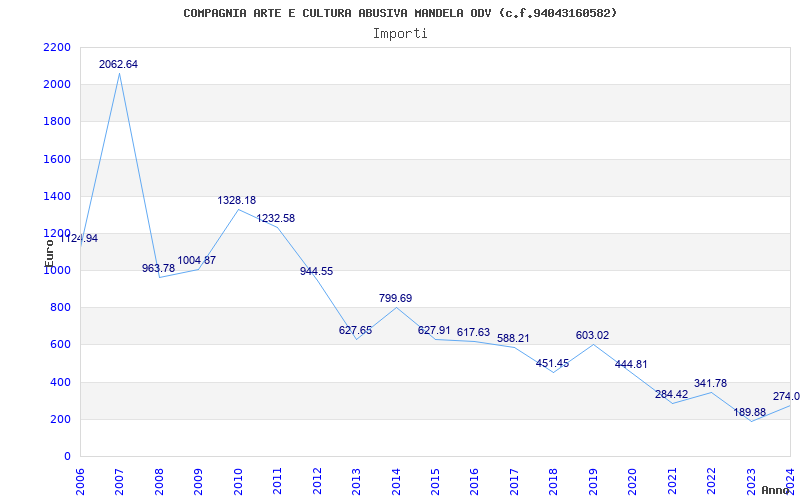Select the 603.02 value label
800x500 pixels.
592,336
